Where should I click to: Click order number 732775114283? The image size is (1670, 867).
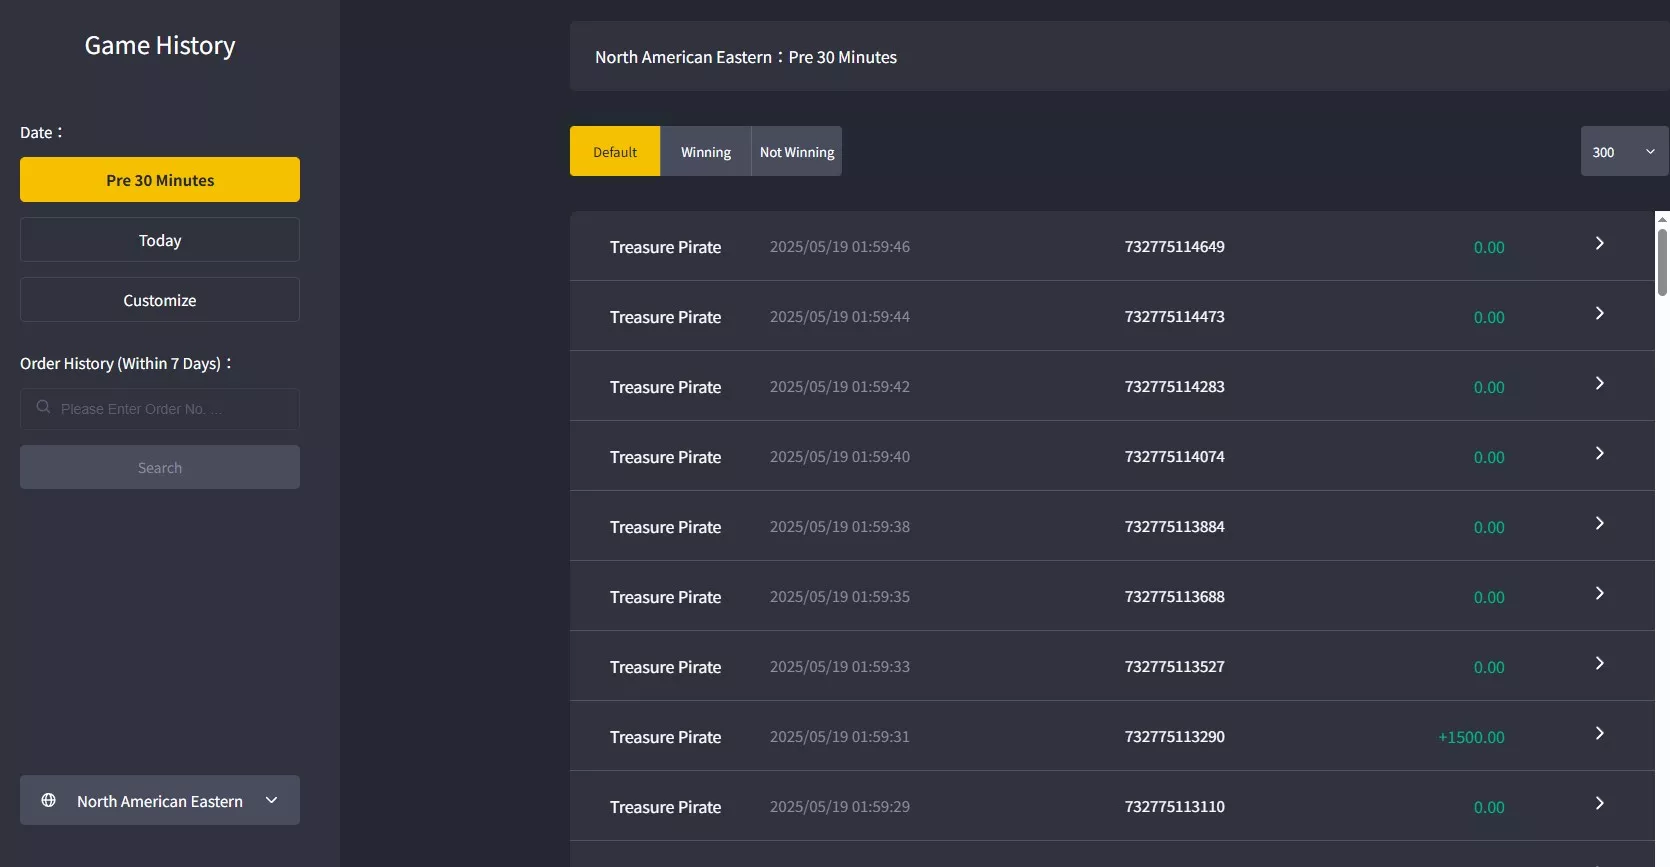pyautogui.click(x=1174, y=387)
